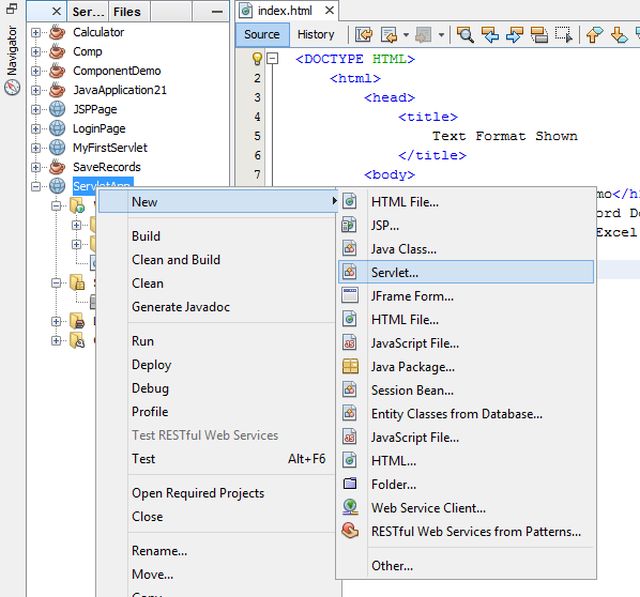Switch to the Files tab
Viewport: 640px width, 597px height.
(x=127, y=12)
